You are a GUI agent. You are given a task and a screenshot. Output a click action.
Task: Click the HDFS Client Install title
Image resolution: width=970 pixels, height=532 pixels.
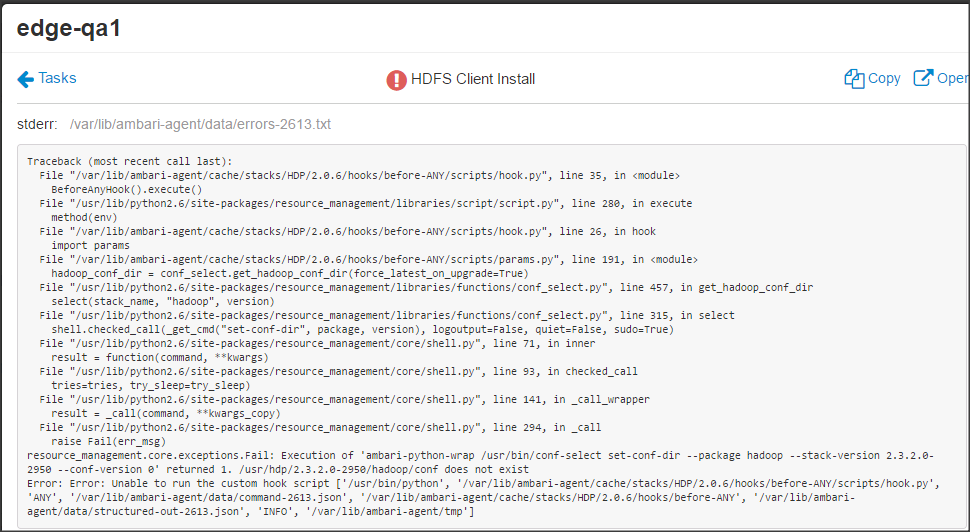[x=473, y=79]
